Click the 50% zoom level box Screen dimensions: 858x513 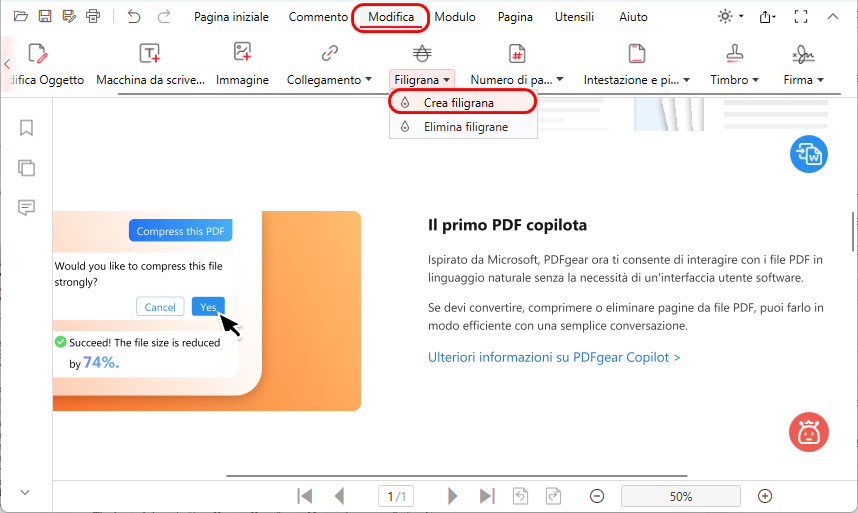[681, 496]
